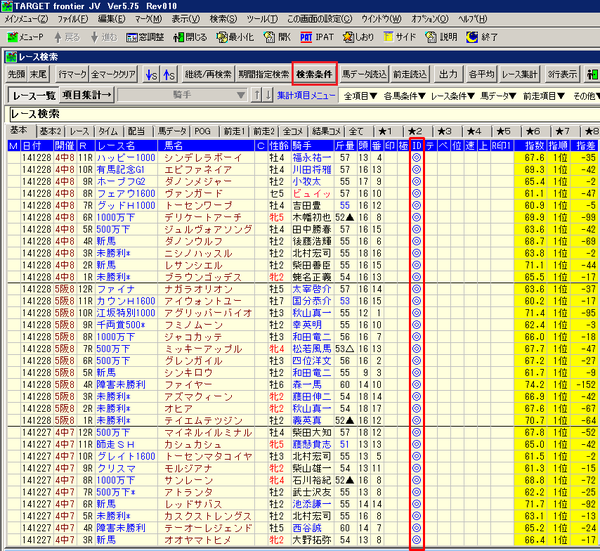This screenshot has width=600, height=551.
Task: Click the ID mark in 有馬記念G1 row
Action: pyautogui.click(x=417, y=170)
